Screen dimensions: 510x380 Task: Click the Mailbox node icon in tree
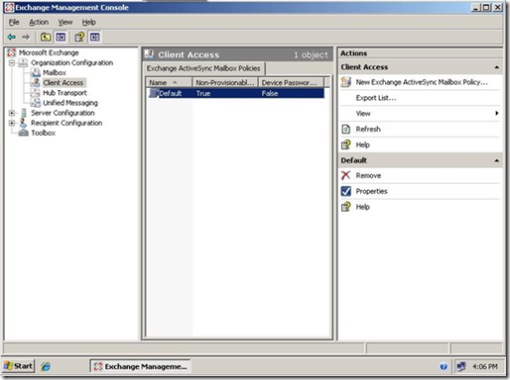[x=35, y=73]
